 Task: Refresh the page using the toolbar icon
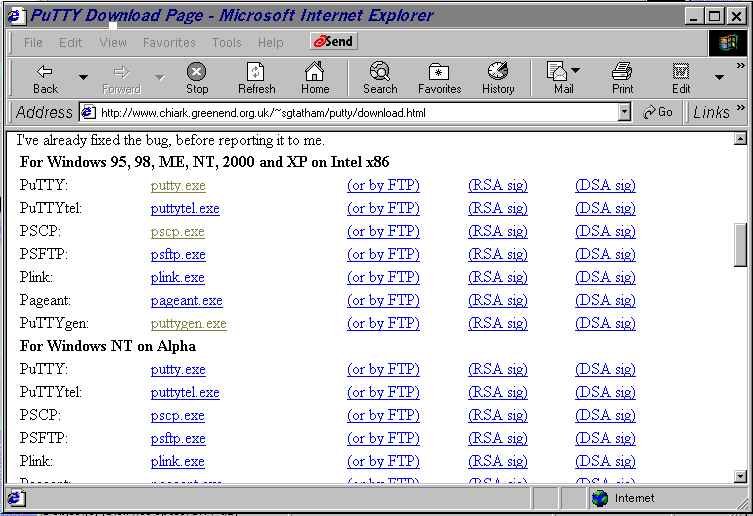[x=256, y=72]
